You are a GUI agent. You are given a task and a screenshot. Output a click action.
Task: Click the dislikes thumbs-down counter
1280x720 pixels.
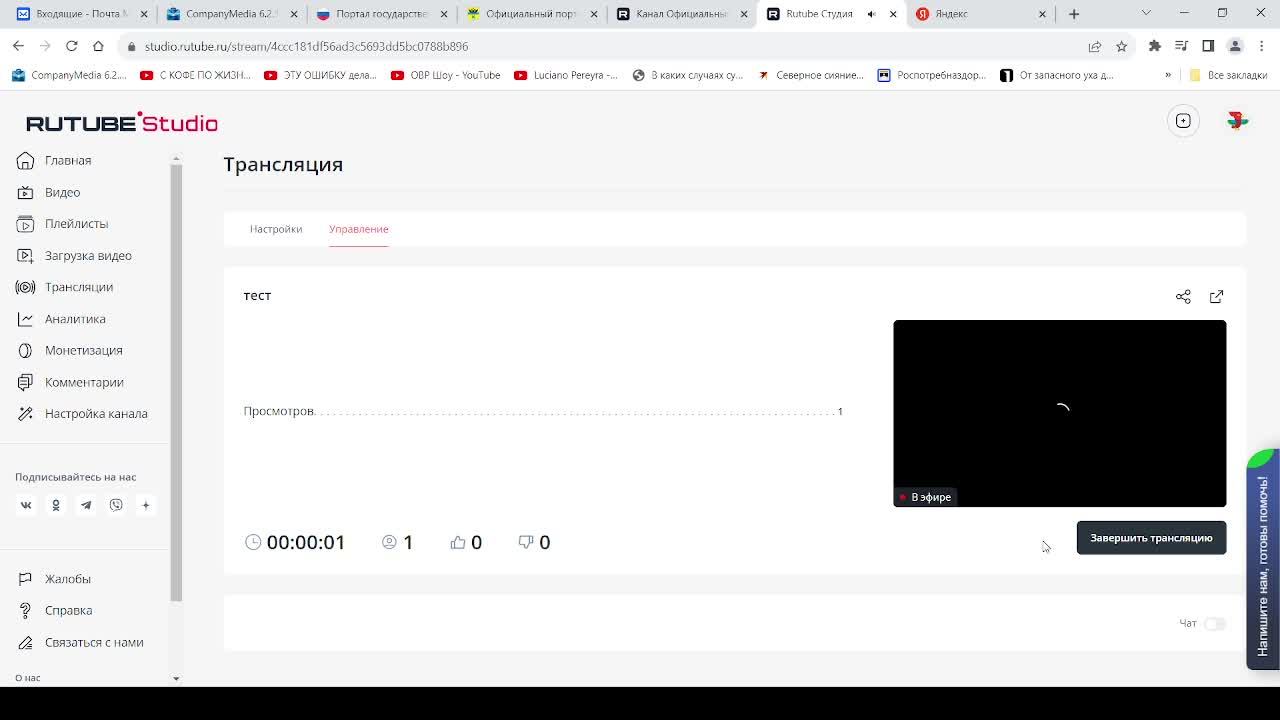coord(534,542)
